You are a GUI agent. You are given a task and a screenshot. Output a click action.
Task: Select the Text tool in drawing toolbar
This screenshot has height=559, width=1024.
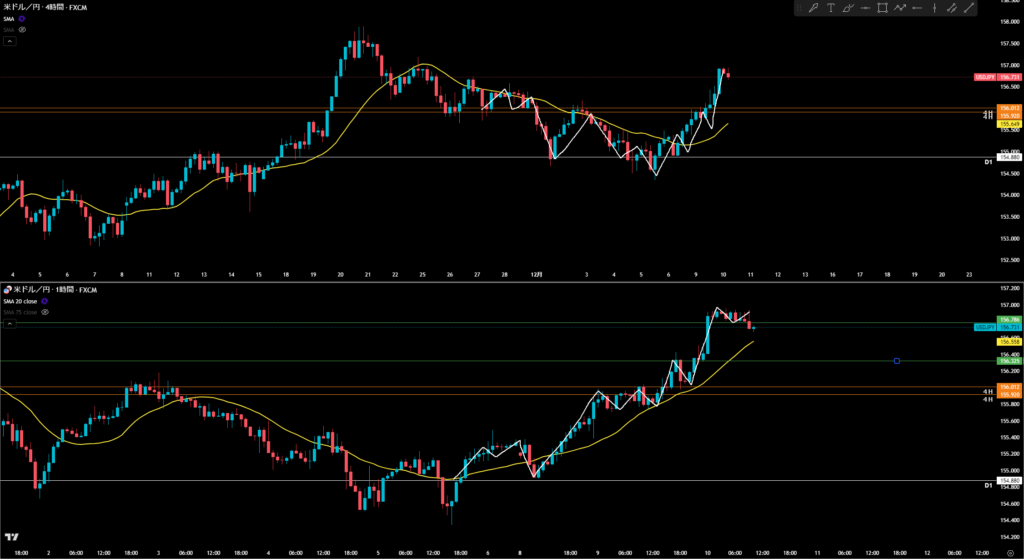click(832, 9)
